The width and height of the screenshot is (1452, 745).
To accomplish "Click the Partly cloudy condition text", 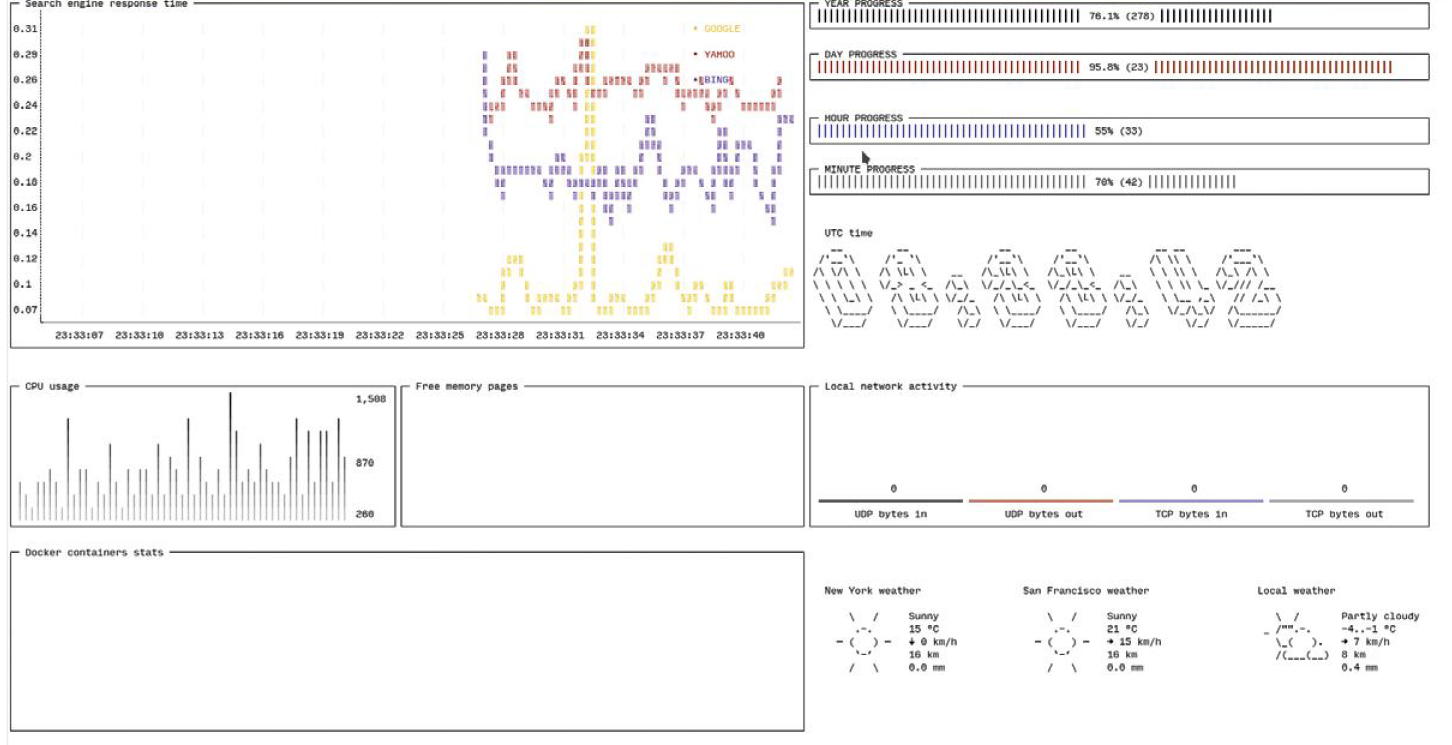I will 1380,617.
